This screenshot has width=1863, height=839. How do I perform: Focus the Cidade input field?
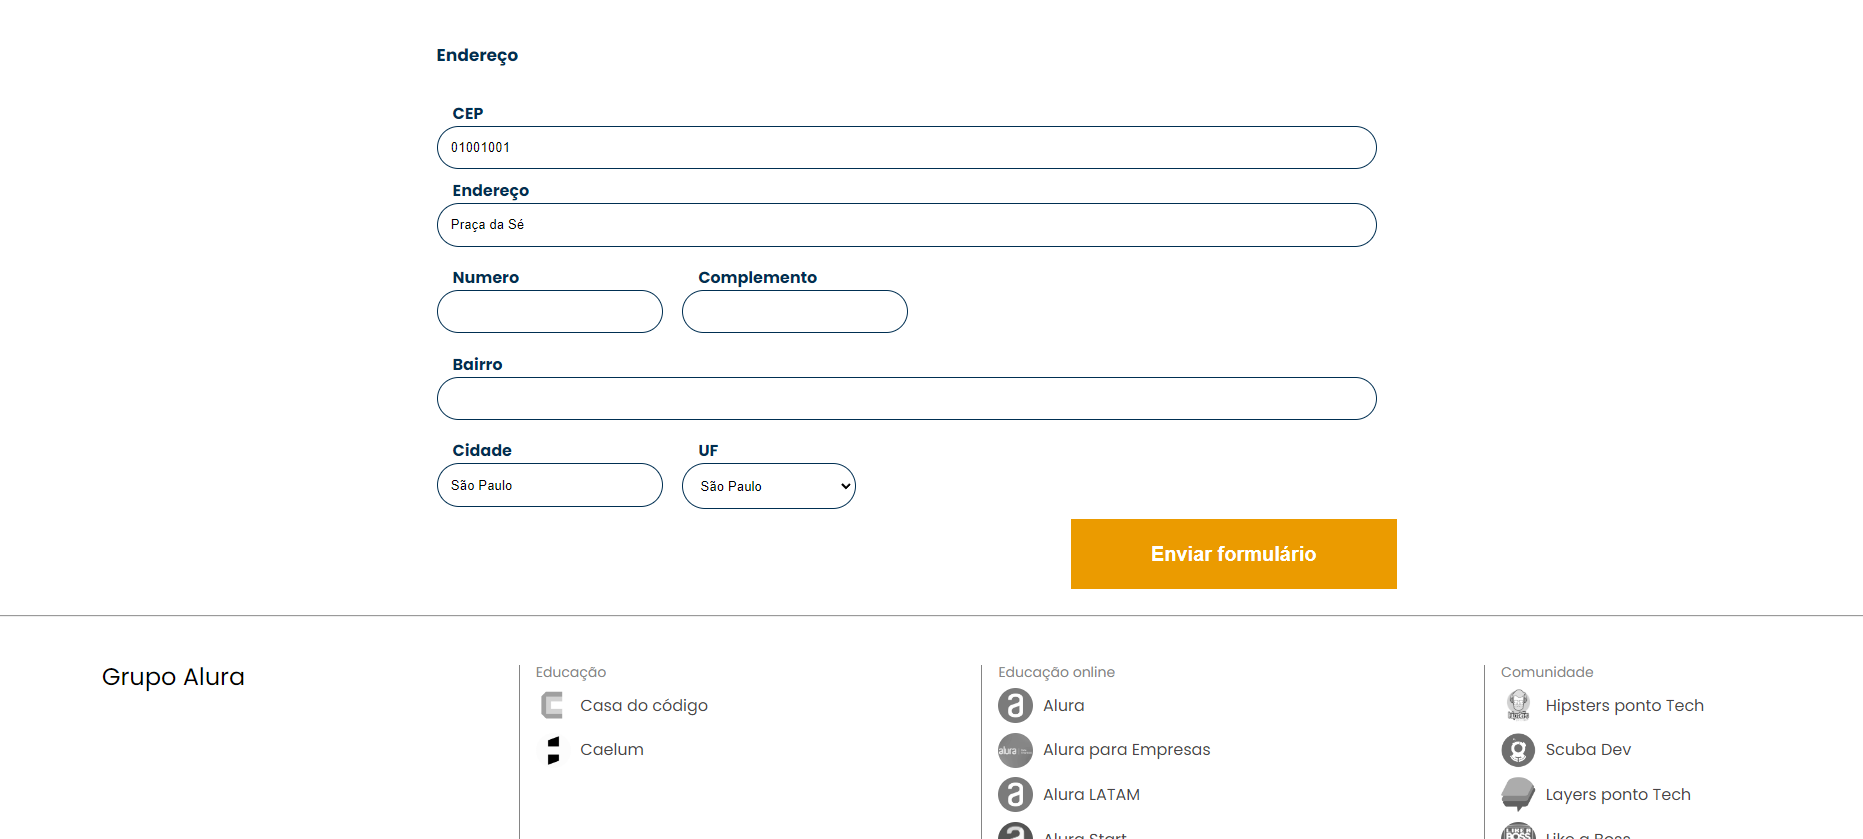pyautogui.click(x=550, y=485)
